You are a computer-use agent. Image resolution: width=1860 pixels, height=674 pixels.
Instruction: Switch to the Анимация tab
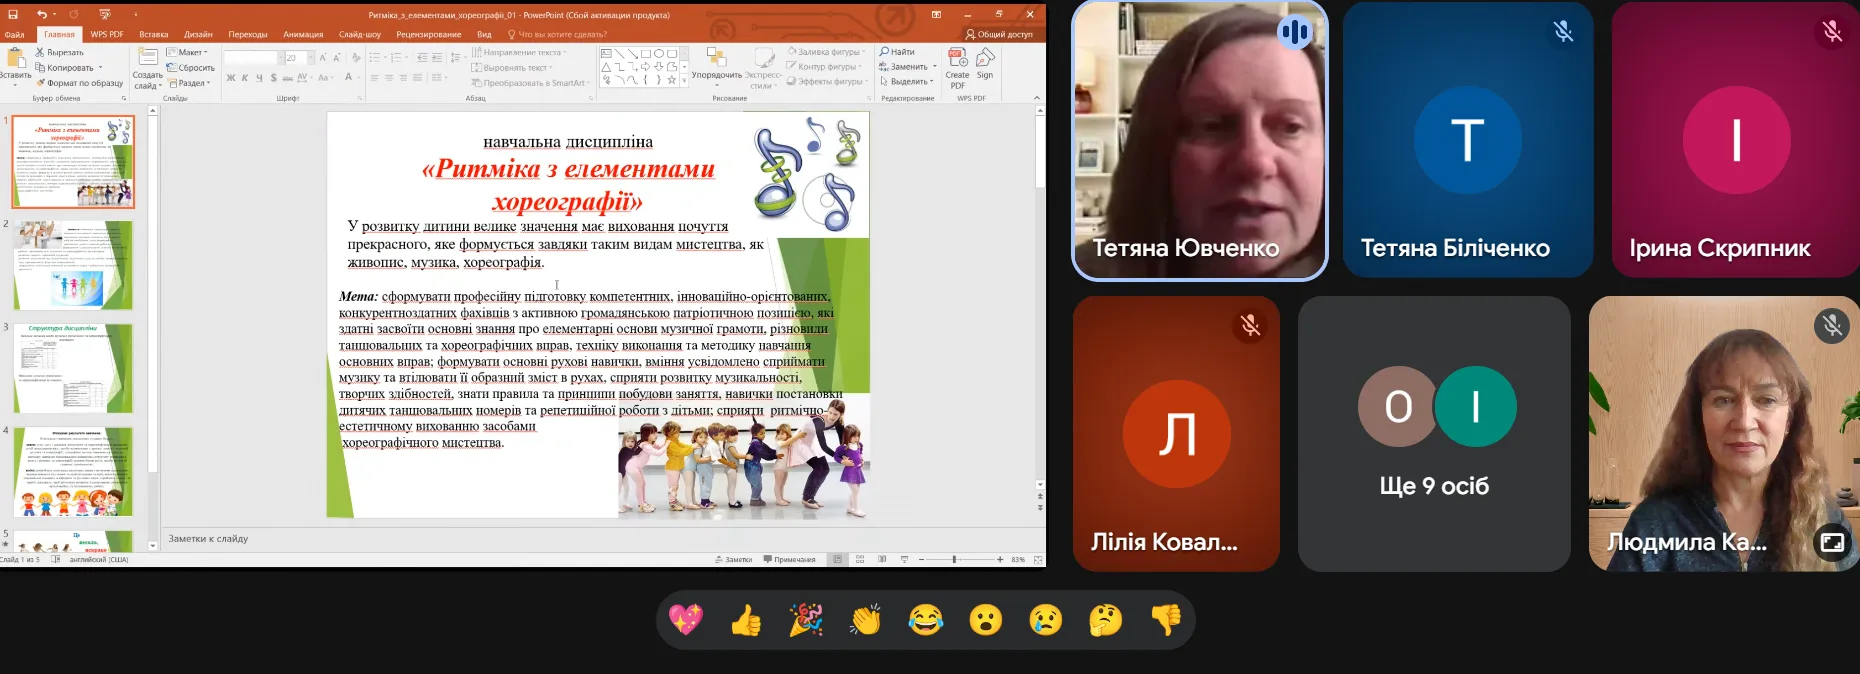coord(303,34)
